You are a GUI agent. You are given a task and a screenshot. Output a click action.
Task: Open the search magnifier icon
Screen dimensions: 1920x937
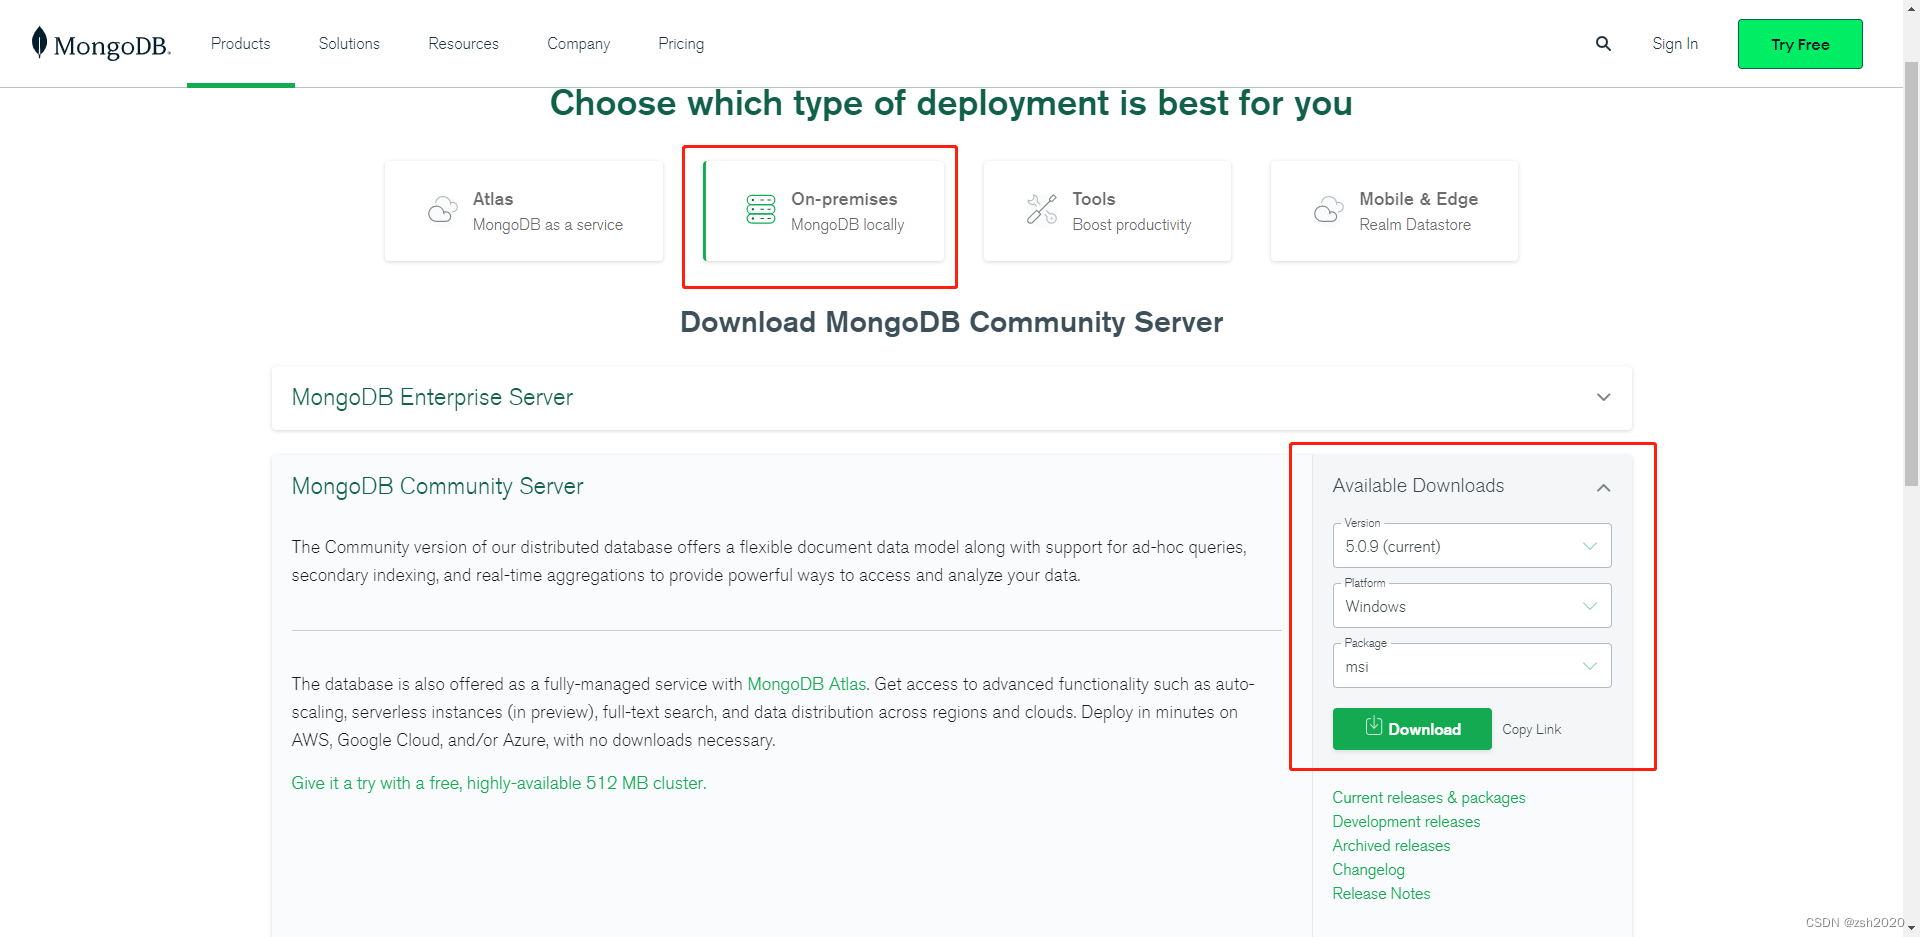[1603, 44]
